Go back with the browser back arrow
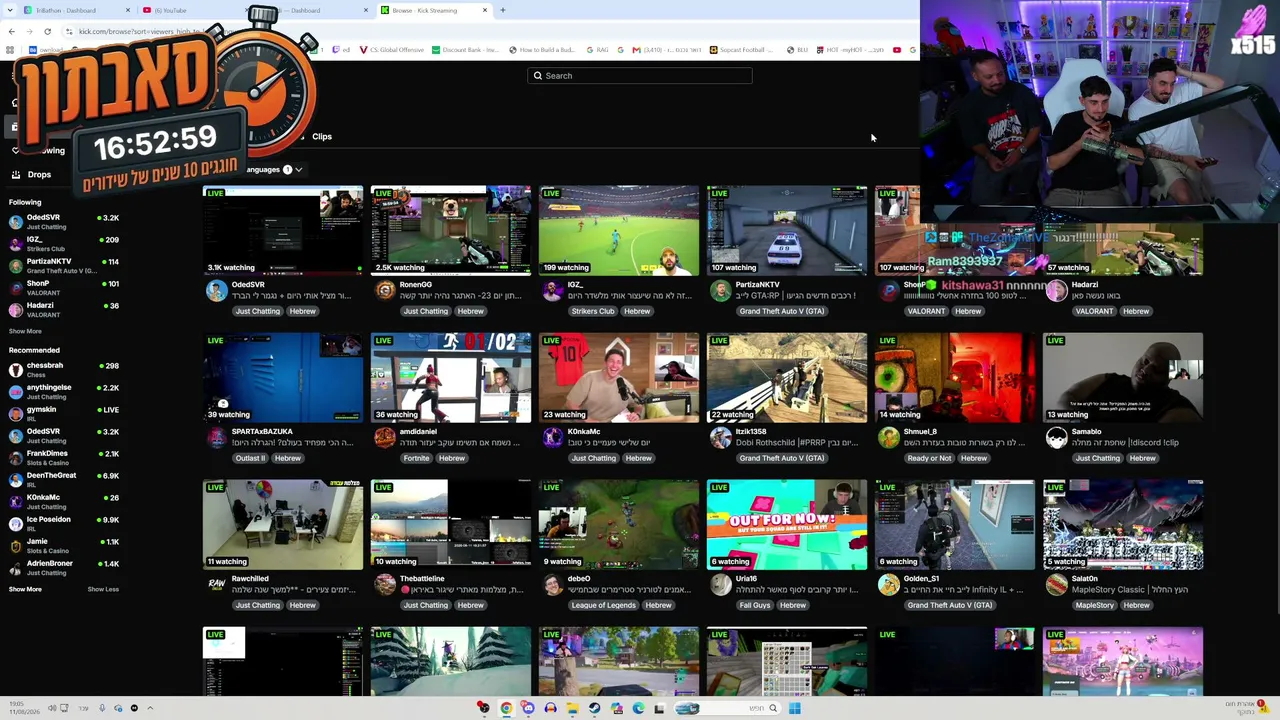 [x=11, y=31]
